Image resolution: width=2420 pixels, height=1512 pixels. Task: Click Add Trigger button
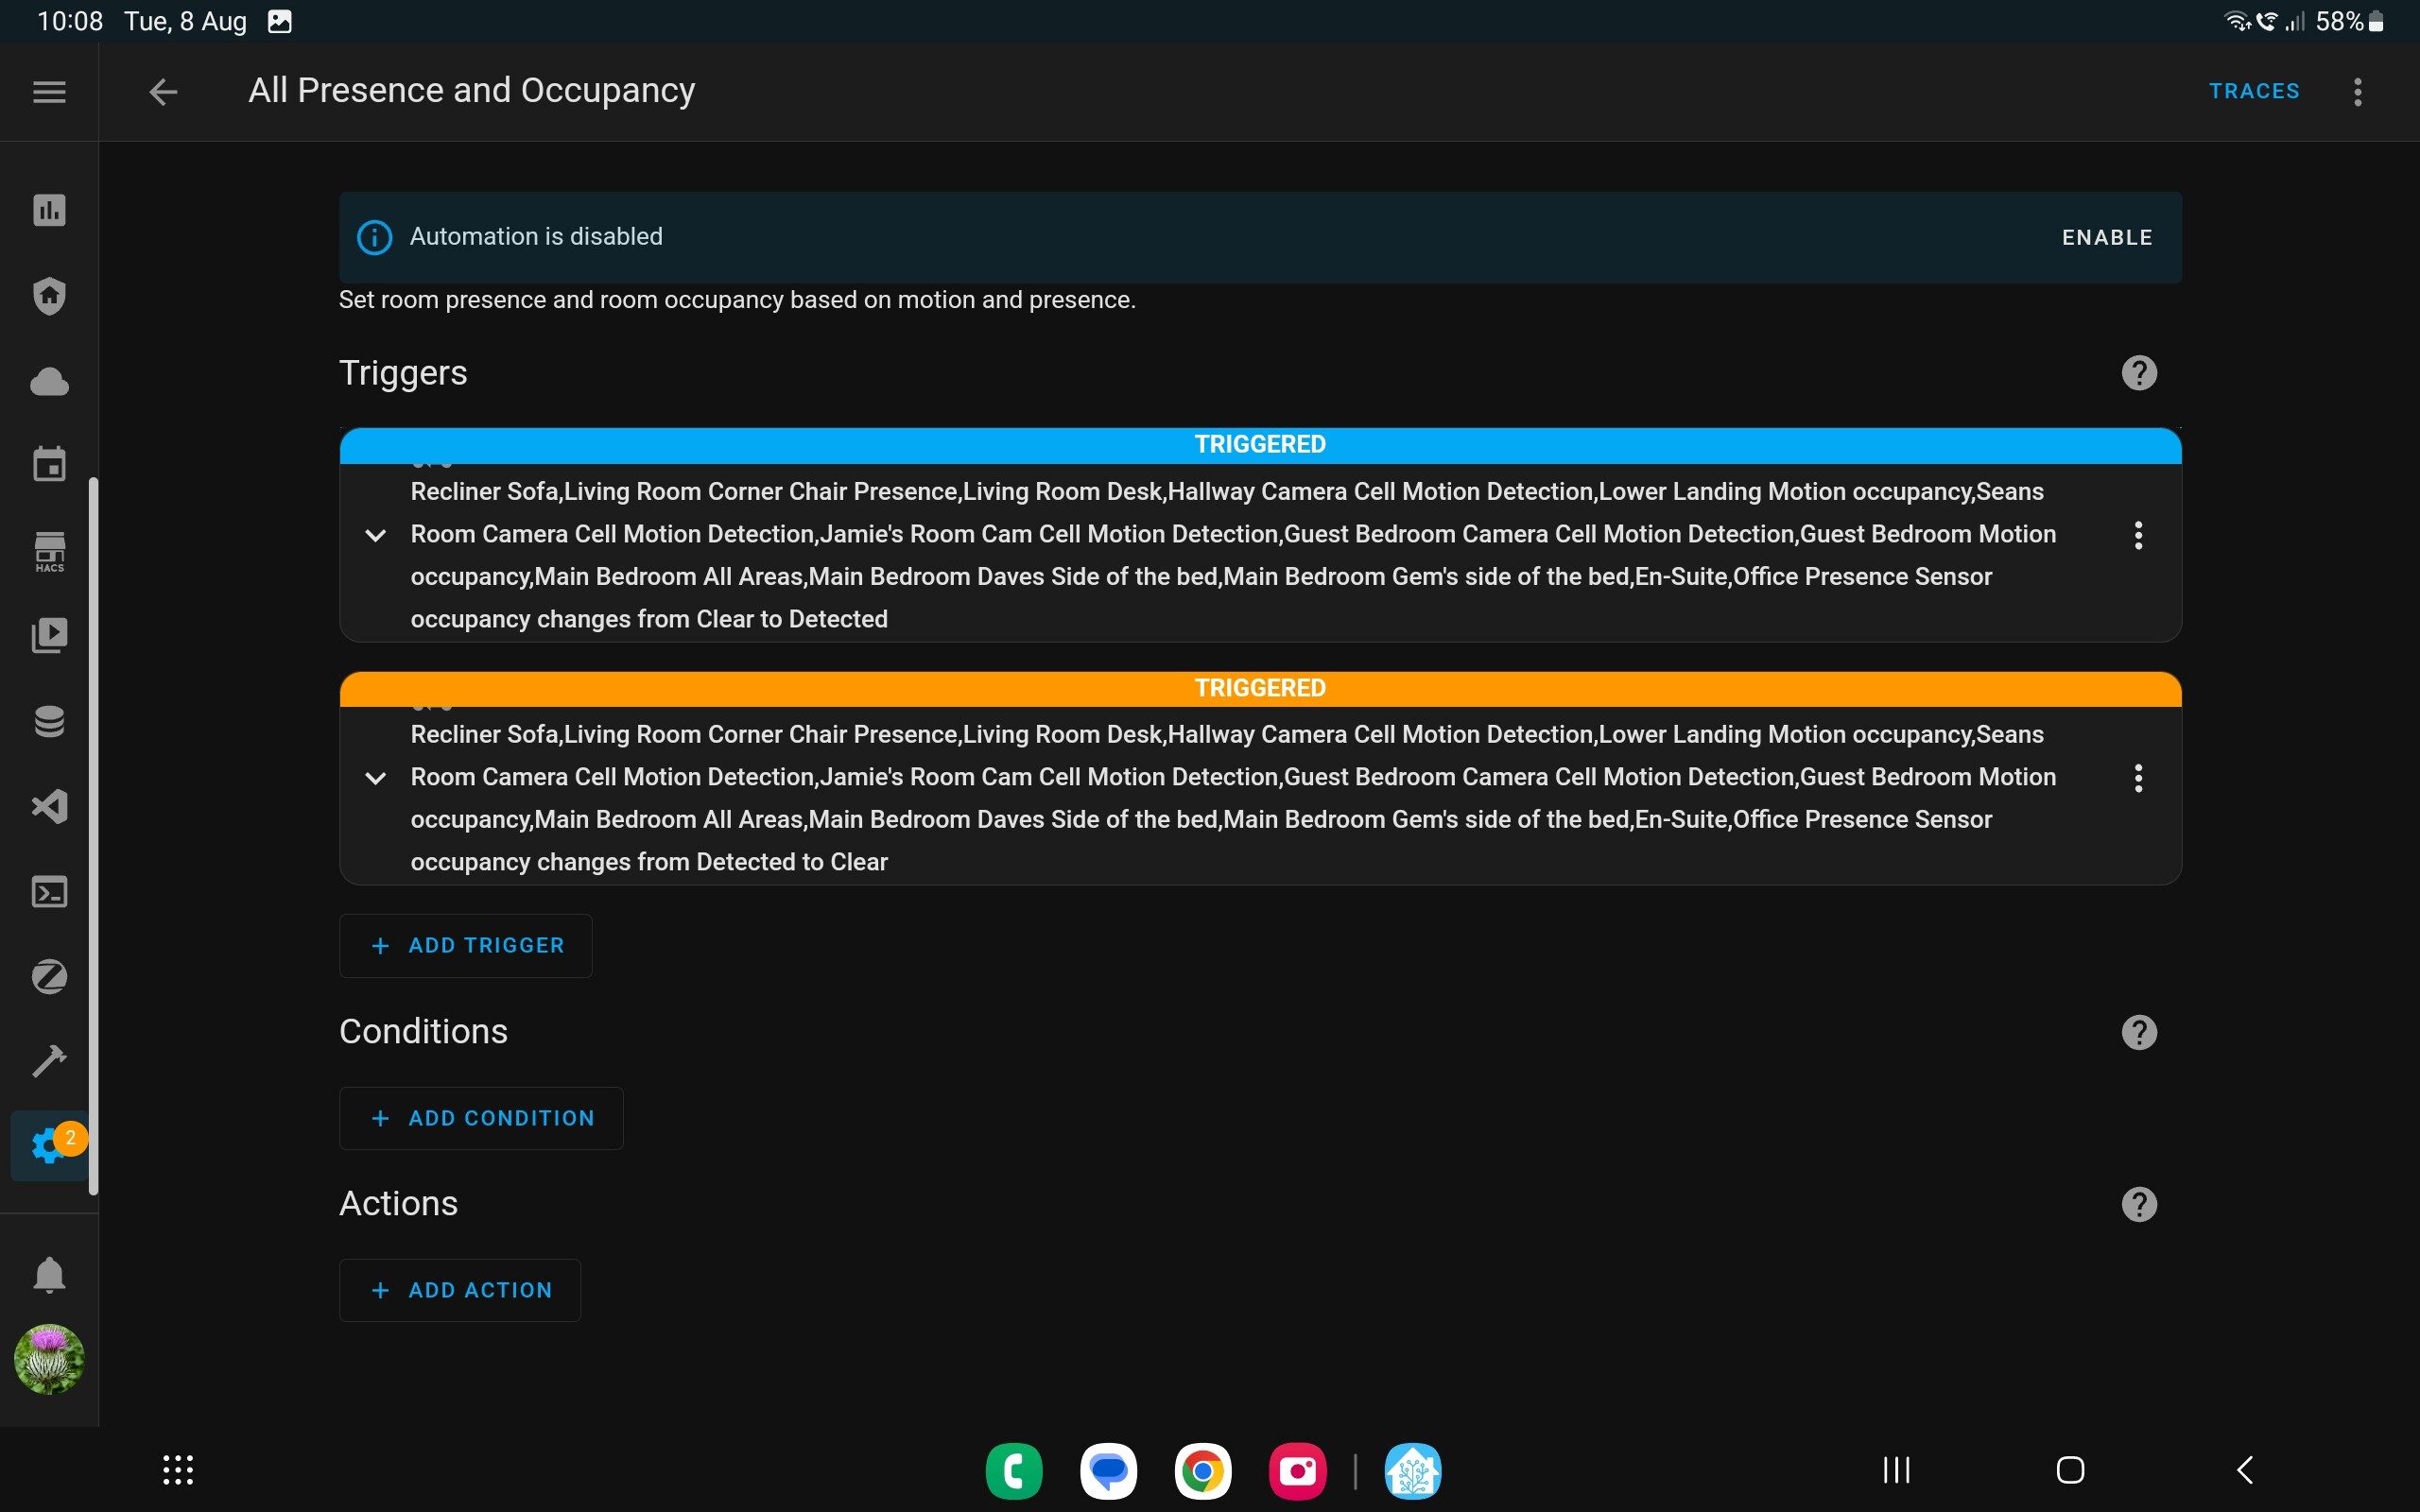point(466,945)
